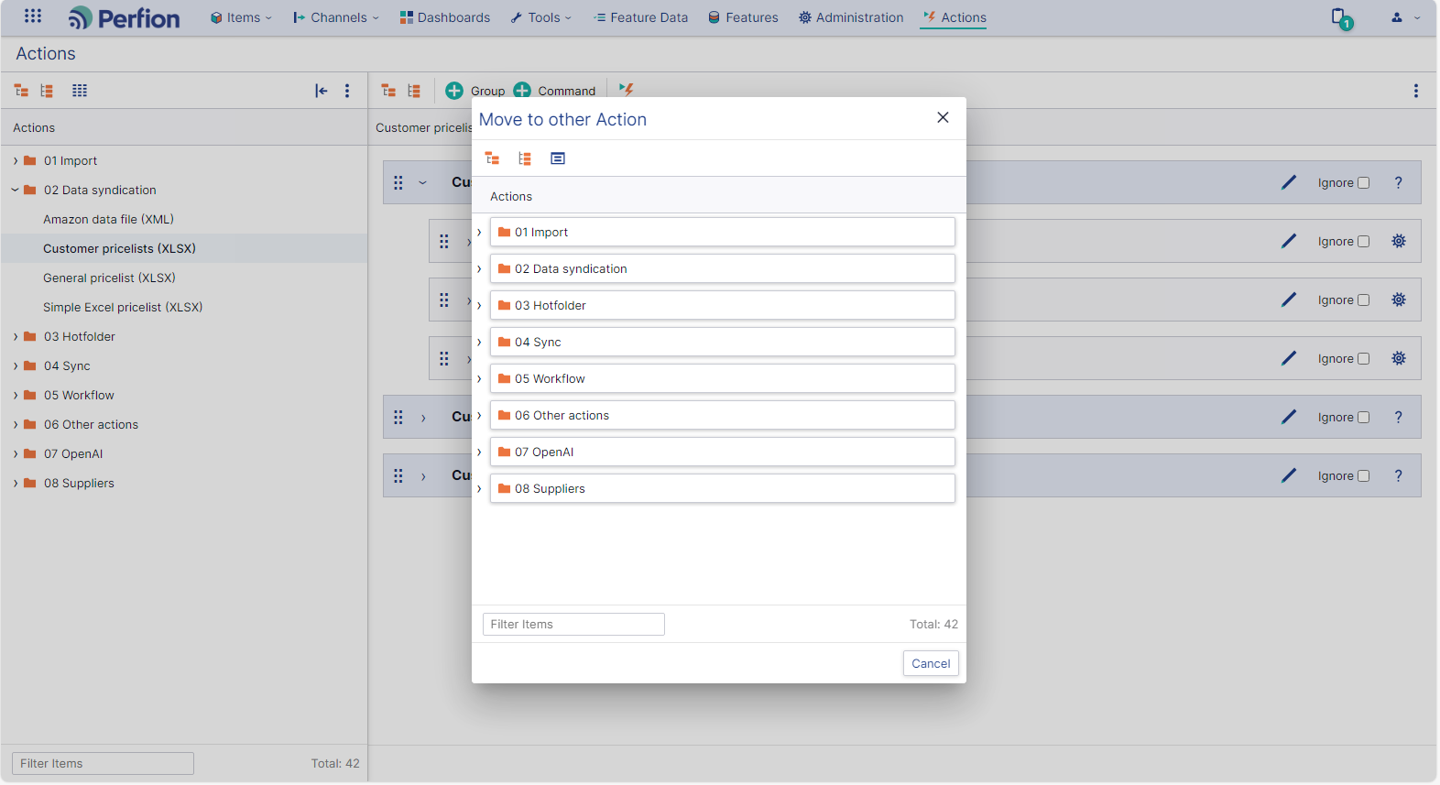Open Dashboards from the top navigation
This screenshot has height=785, width=1440.
coord(445,17)
